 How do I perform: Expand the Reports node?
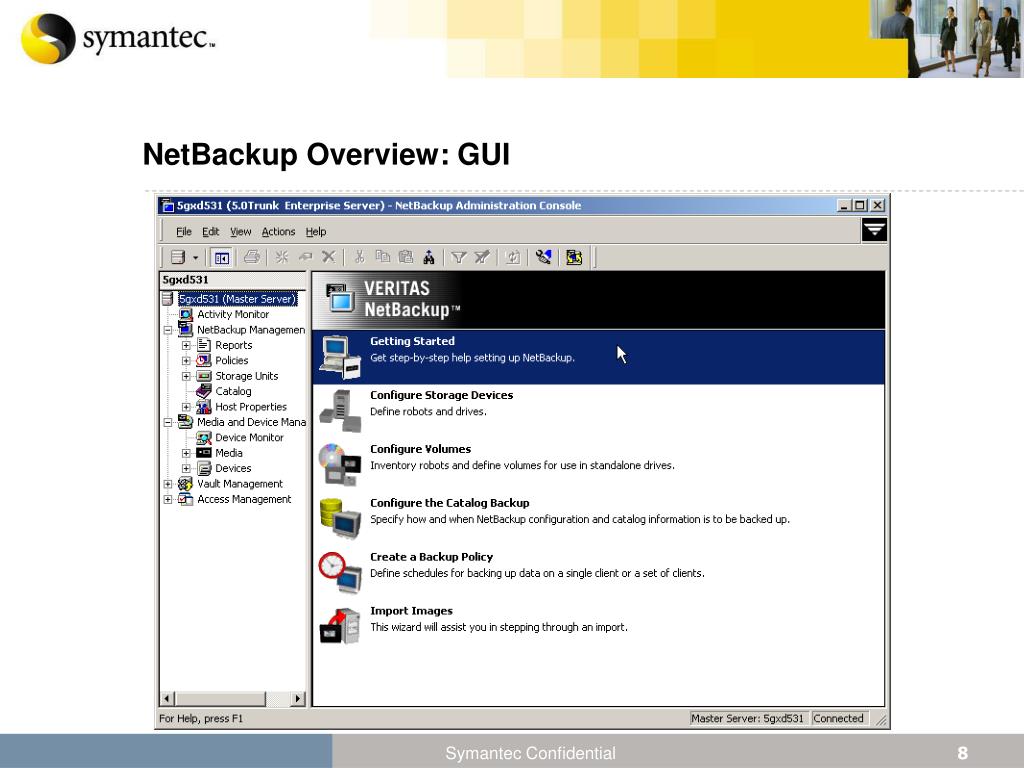(186, 345)
